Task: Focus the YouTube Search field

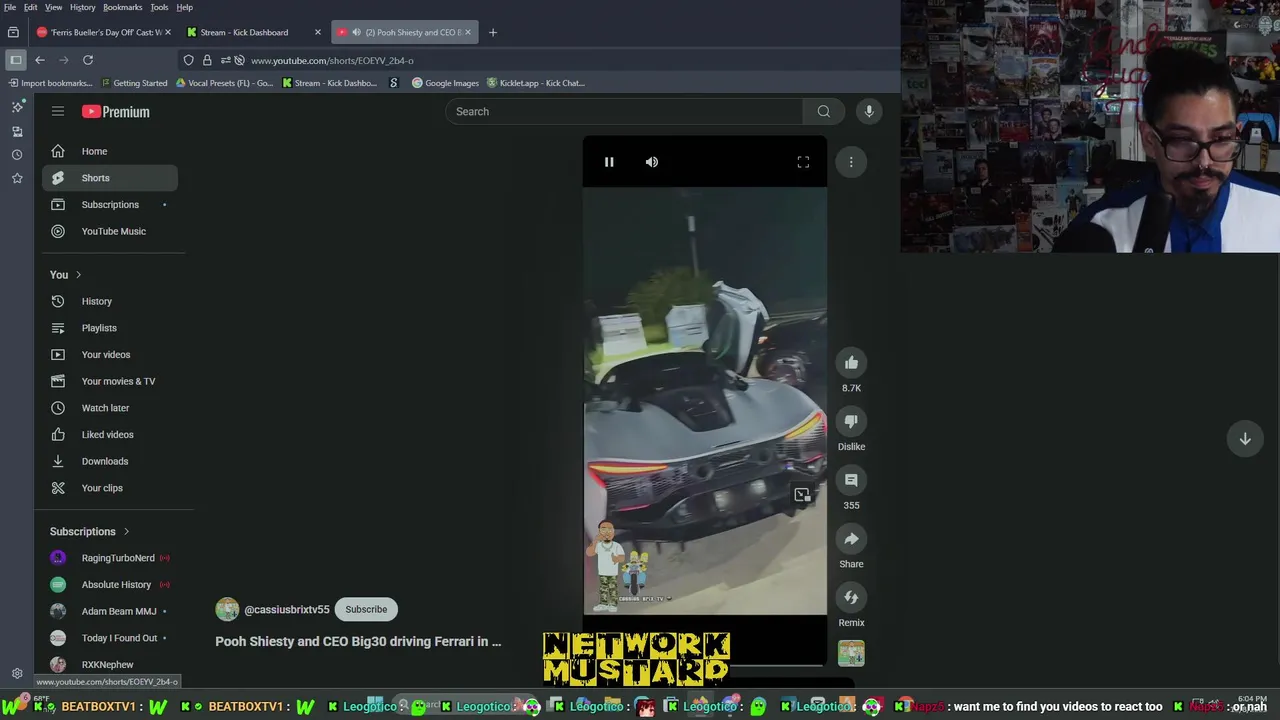Action: [x=624, y=111]
